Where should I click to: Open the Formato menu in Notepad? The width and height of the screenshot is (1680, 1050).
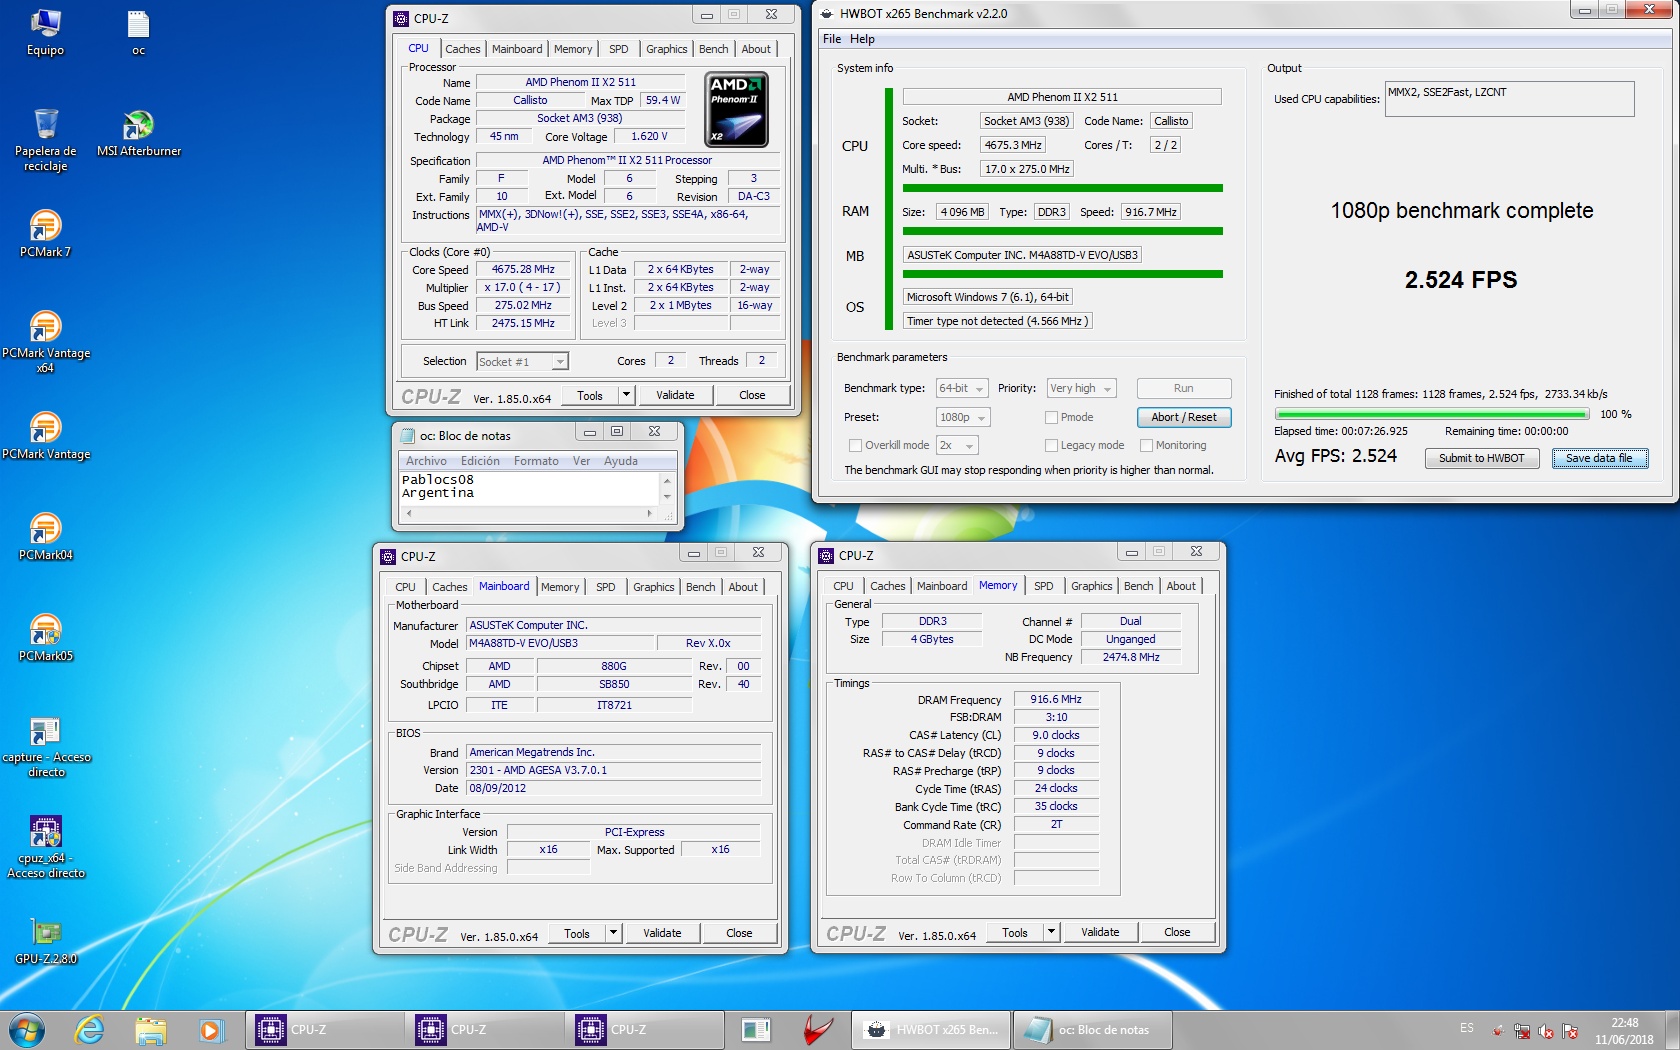click(536, 461)
